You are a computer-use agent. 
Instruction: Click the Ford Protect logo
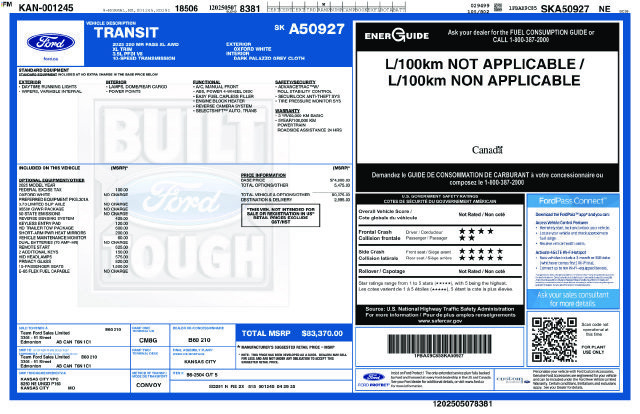373,380
